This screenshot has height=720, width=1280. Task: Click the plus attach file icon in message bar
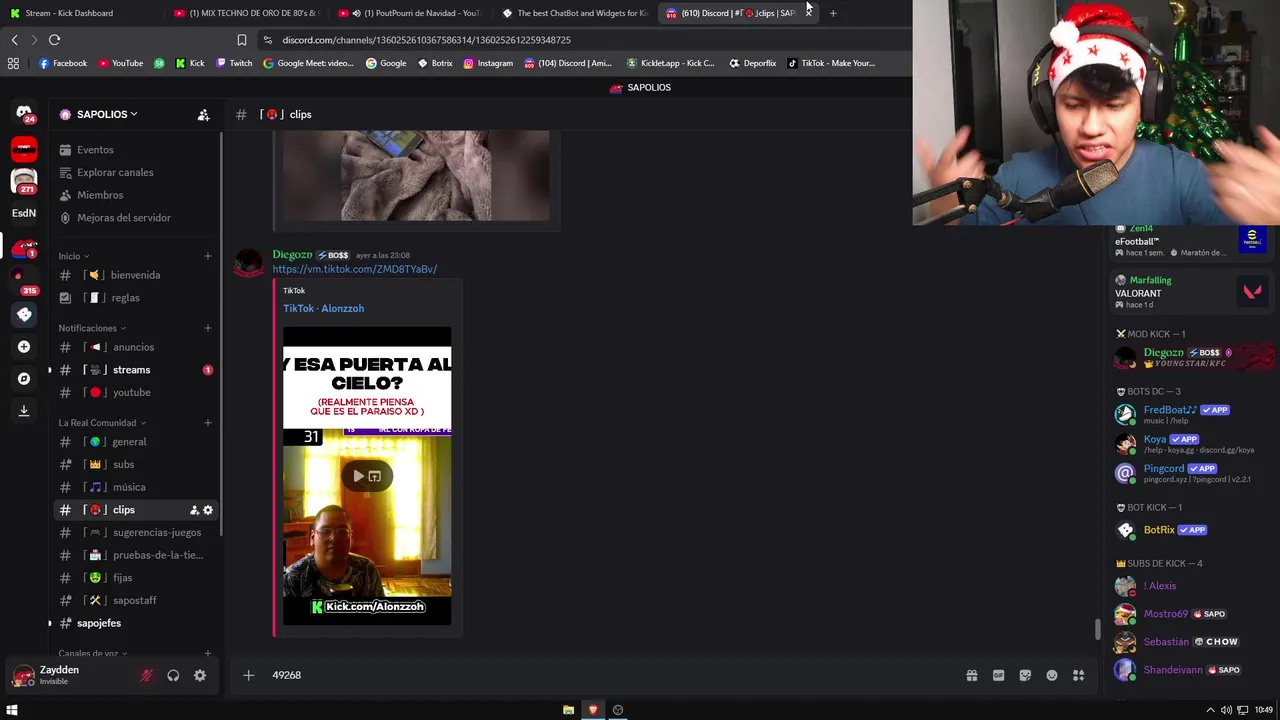tap(248, 675)
